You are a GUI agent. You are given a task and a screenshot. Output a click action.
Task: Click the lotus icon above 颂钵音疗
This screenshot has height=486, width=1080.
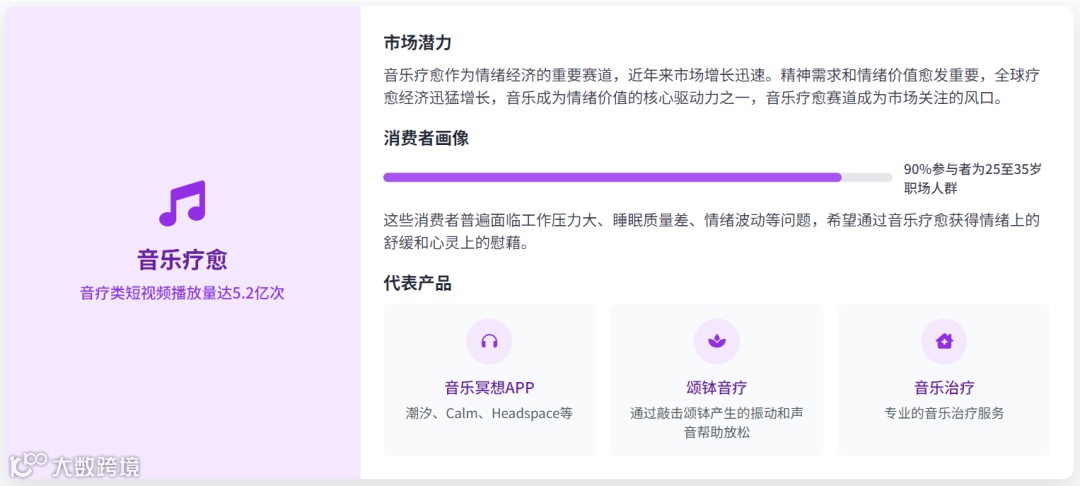(x=716, y=341)
